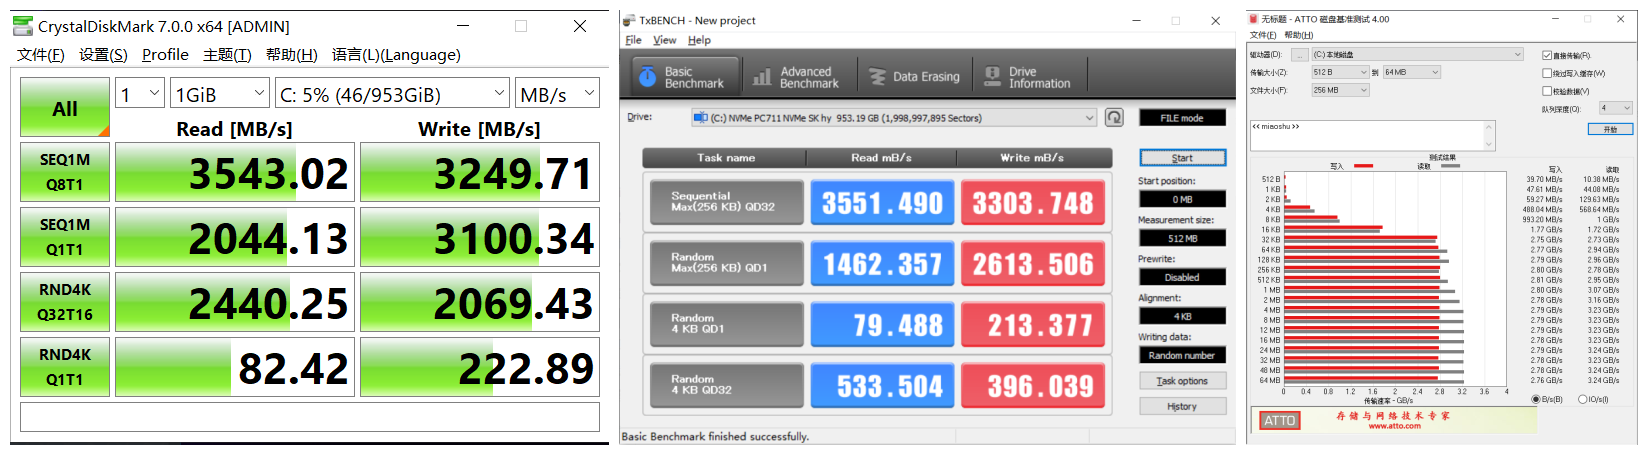
Task: Run the RND4K Q1T1 test
Action: (x=65, y=367)
